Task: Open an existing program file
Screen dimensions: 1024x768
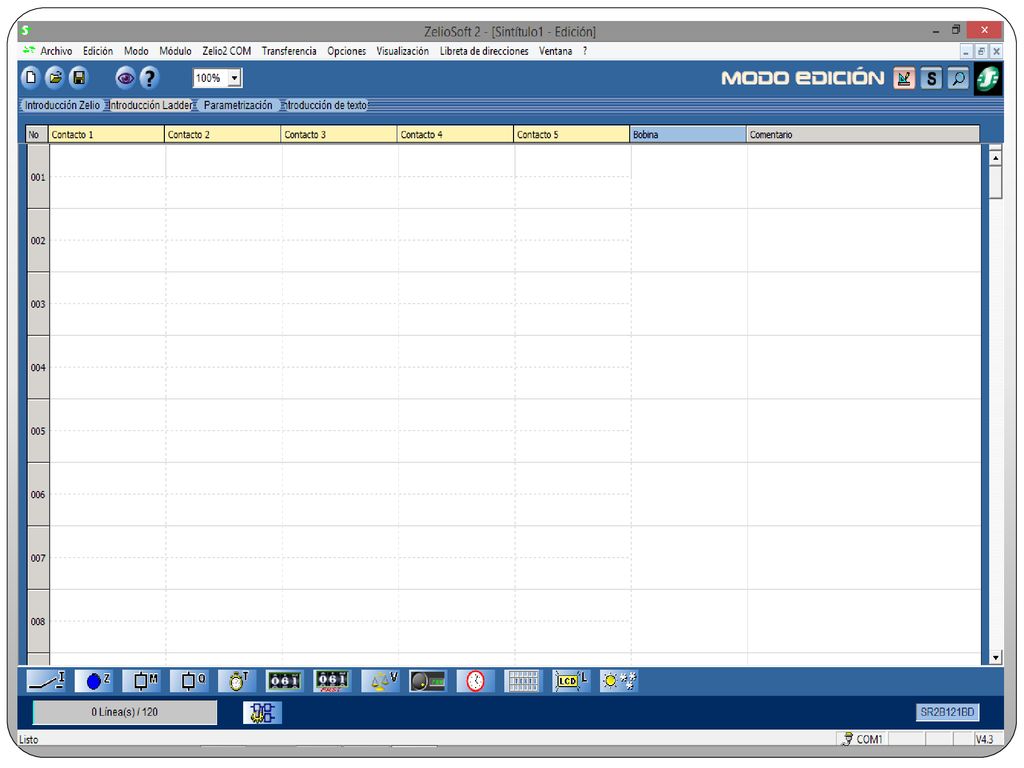Action: 55,78
